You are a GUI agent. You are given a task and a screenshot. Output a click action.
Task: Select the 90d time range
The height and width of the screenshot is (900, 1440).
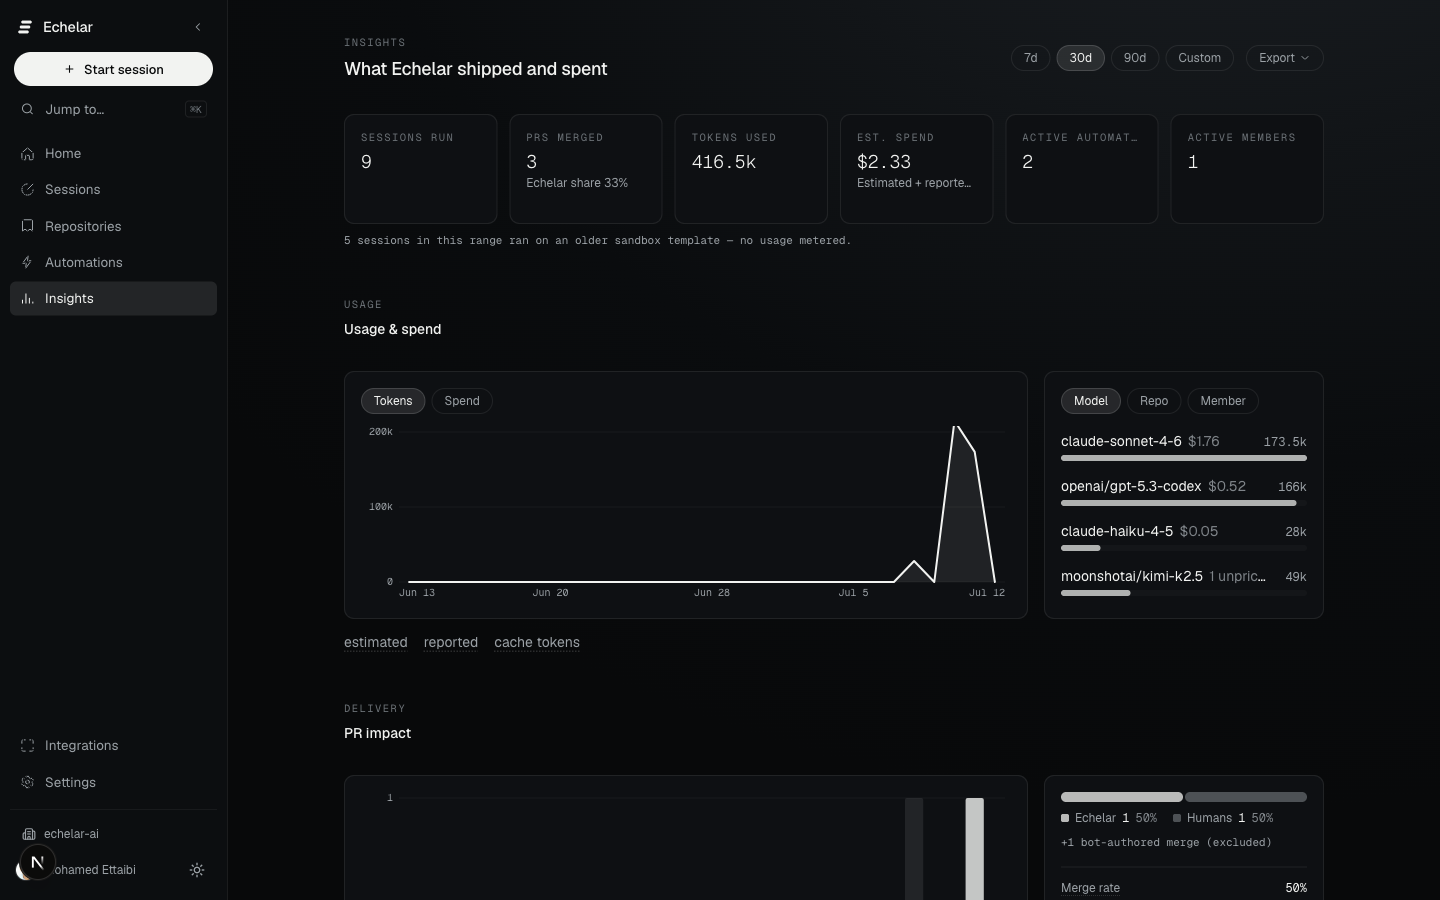1135,58
